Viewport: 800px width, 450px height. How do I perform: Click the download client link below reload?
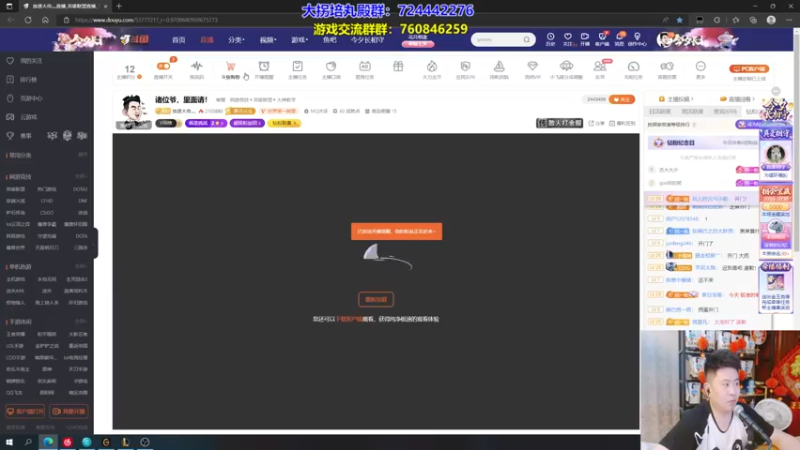pyautogui.click(x=348, y=319)
